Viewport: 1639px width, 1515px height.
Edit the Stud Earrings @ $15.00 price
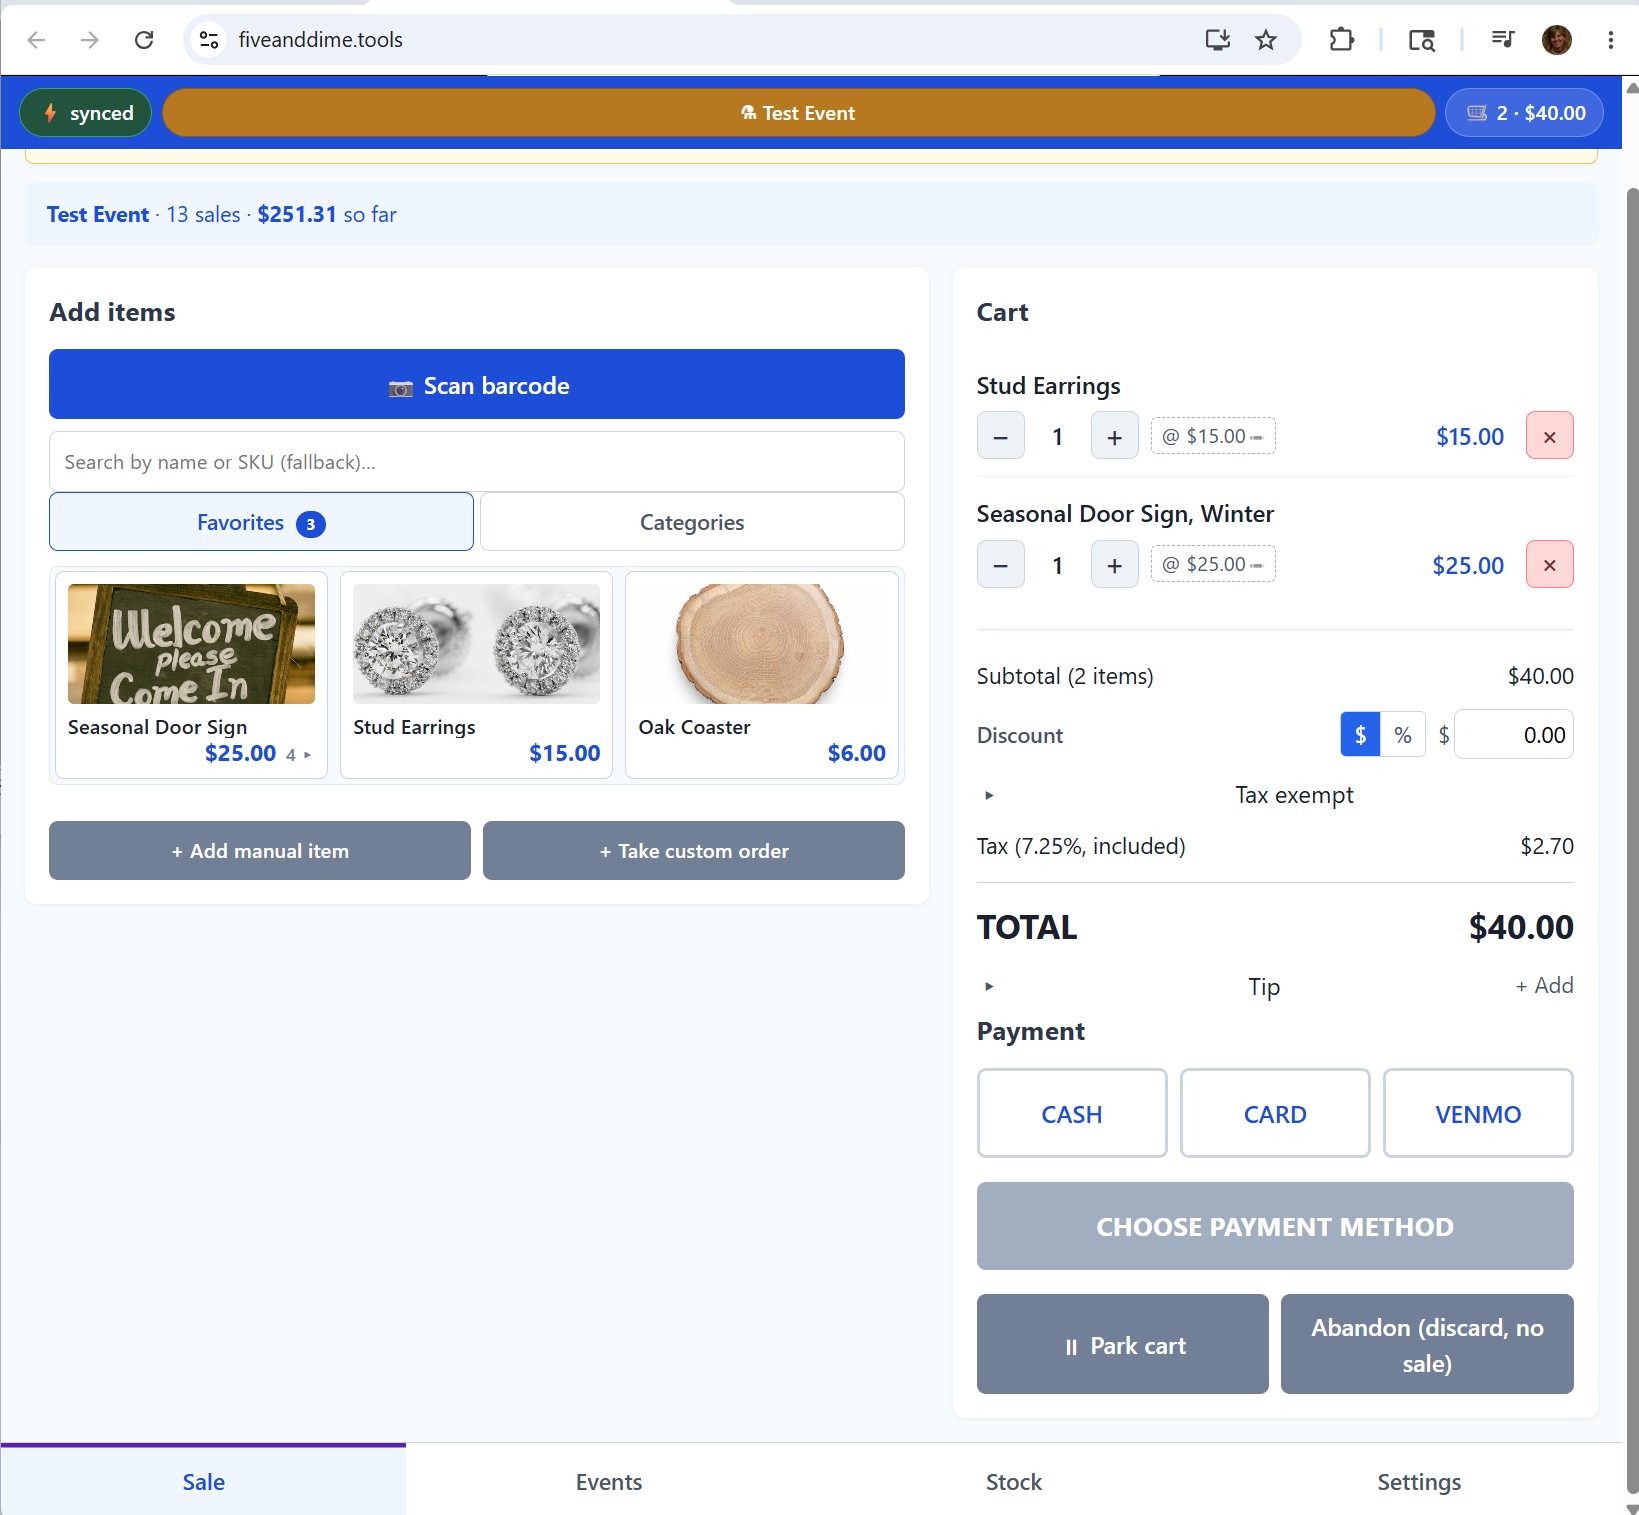tap(1213, 436)
